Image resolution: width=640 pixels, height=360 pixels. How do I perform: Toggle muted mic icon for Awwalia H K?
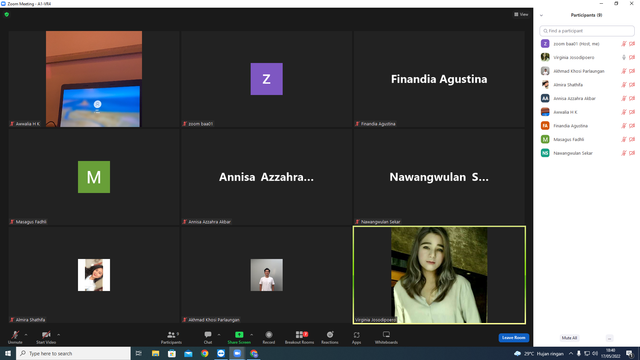tap(624, 112)
